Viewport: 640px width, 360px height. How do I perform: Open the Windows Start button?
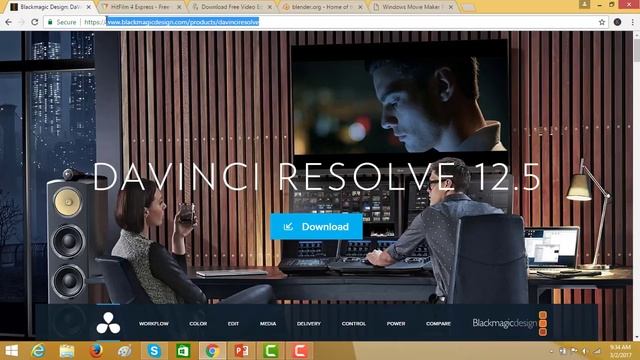11,351
